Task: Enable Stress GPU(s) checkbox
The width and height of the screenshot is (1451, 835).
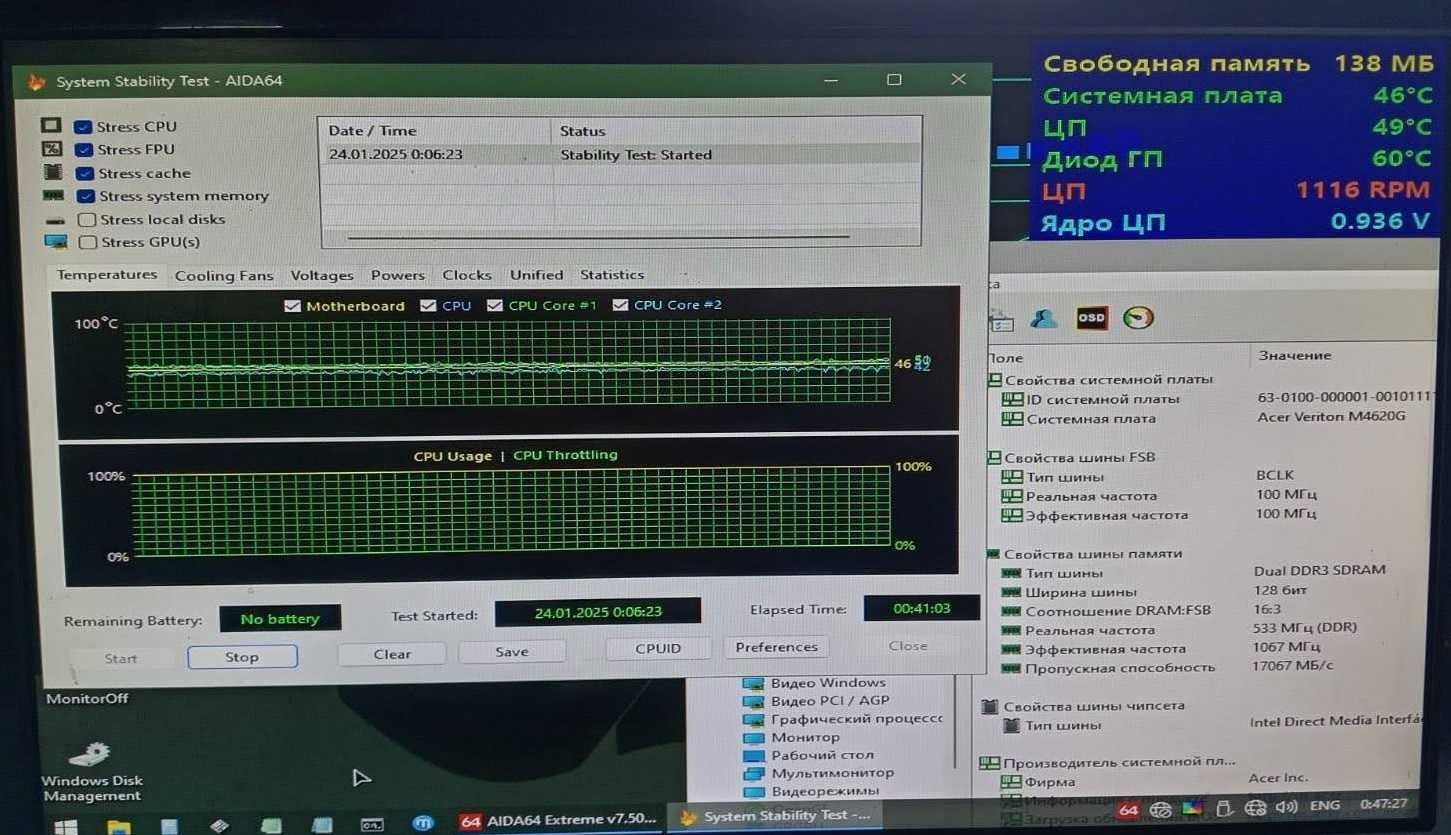Action: tap(87, 242)
